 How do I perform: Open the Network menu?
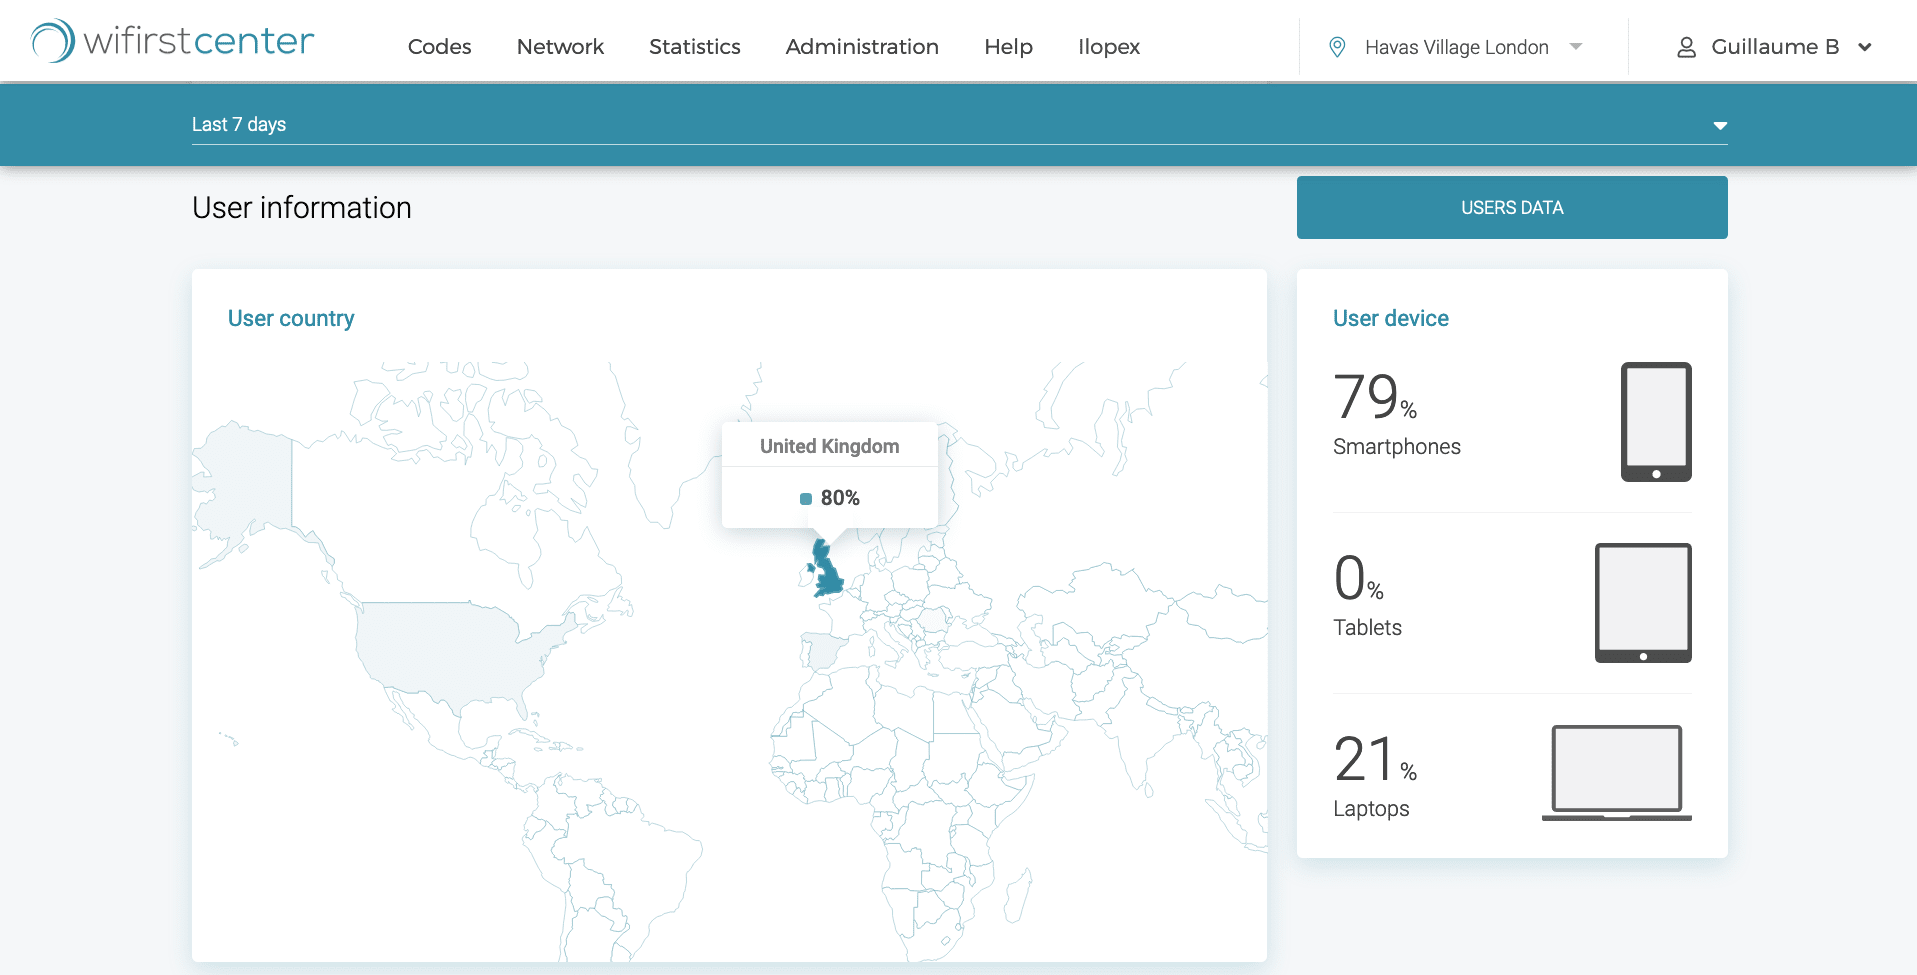click(x=560, y=47)
